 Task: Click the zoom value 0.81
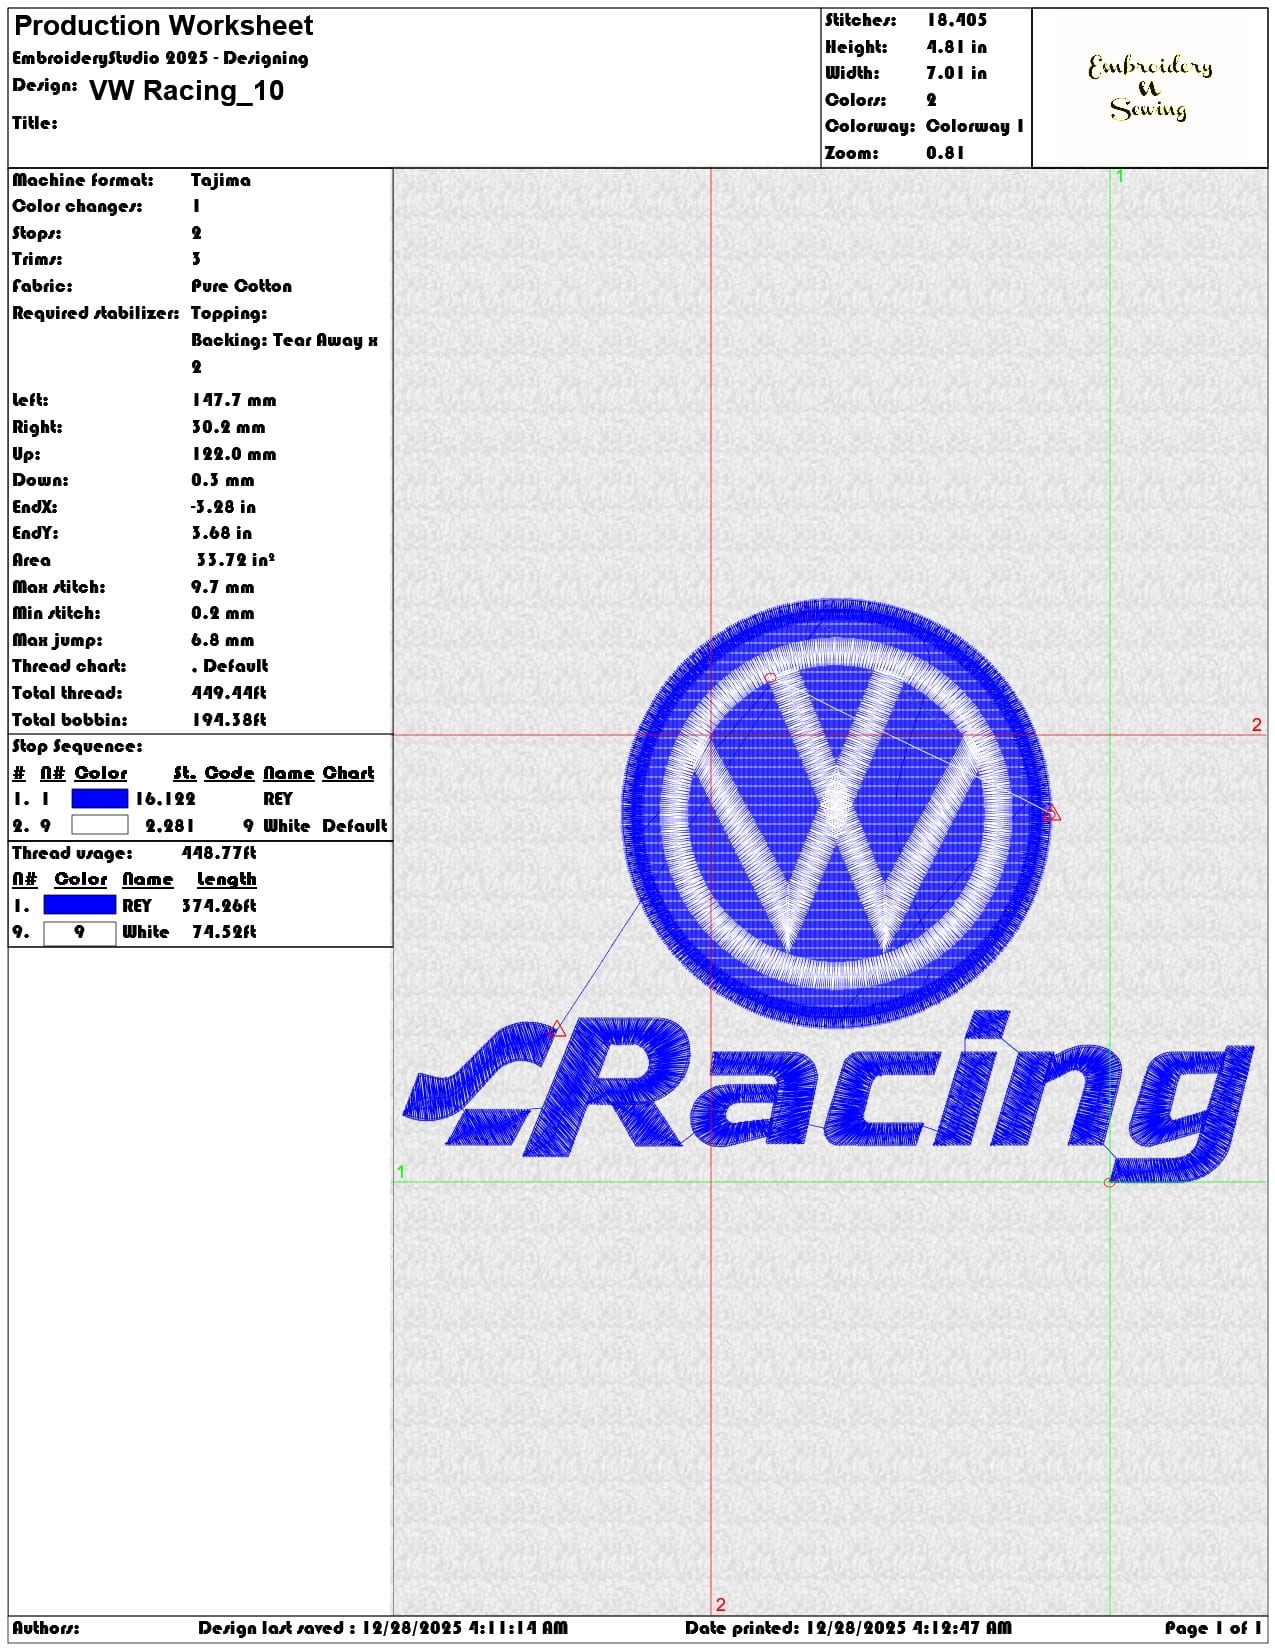pyautogui.click(x=945, y=153)
